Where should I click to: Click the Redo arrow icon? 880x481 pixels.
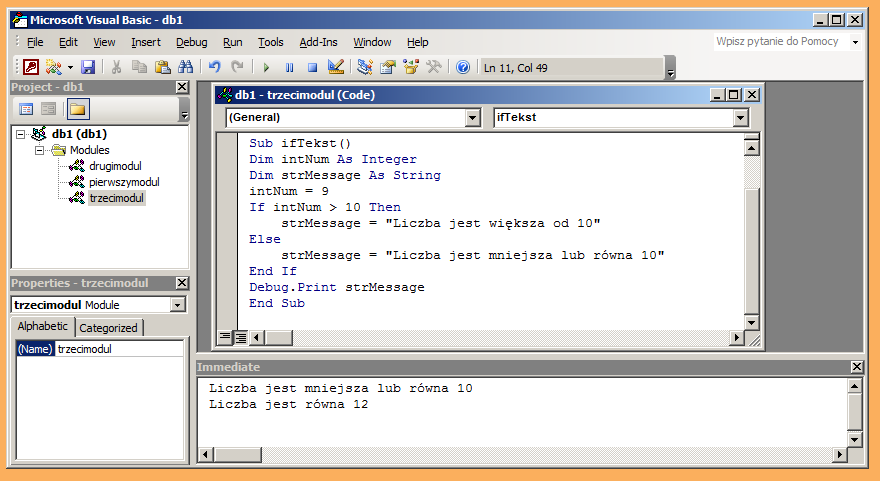[237, 67]
